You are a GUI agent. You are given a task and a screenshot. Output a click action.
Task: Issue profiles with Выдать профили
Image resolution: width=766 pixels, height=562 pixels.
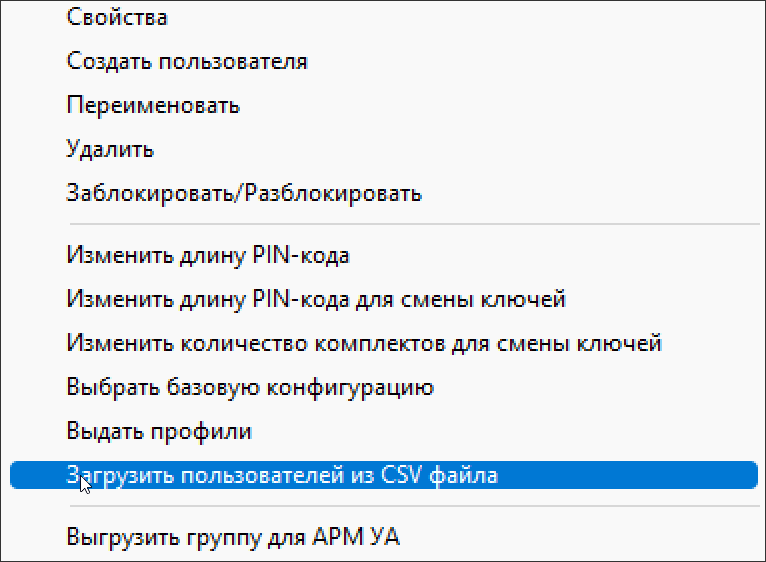click(159, 431)
